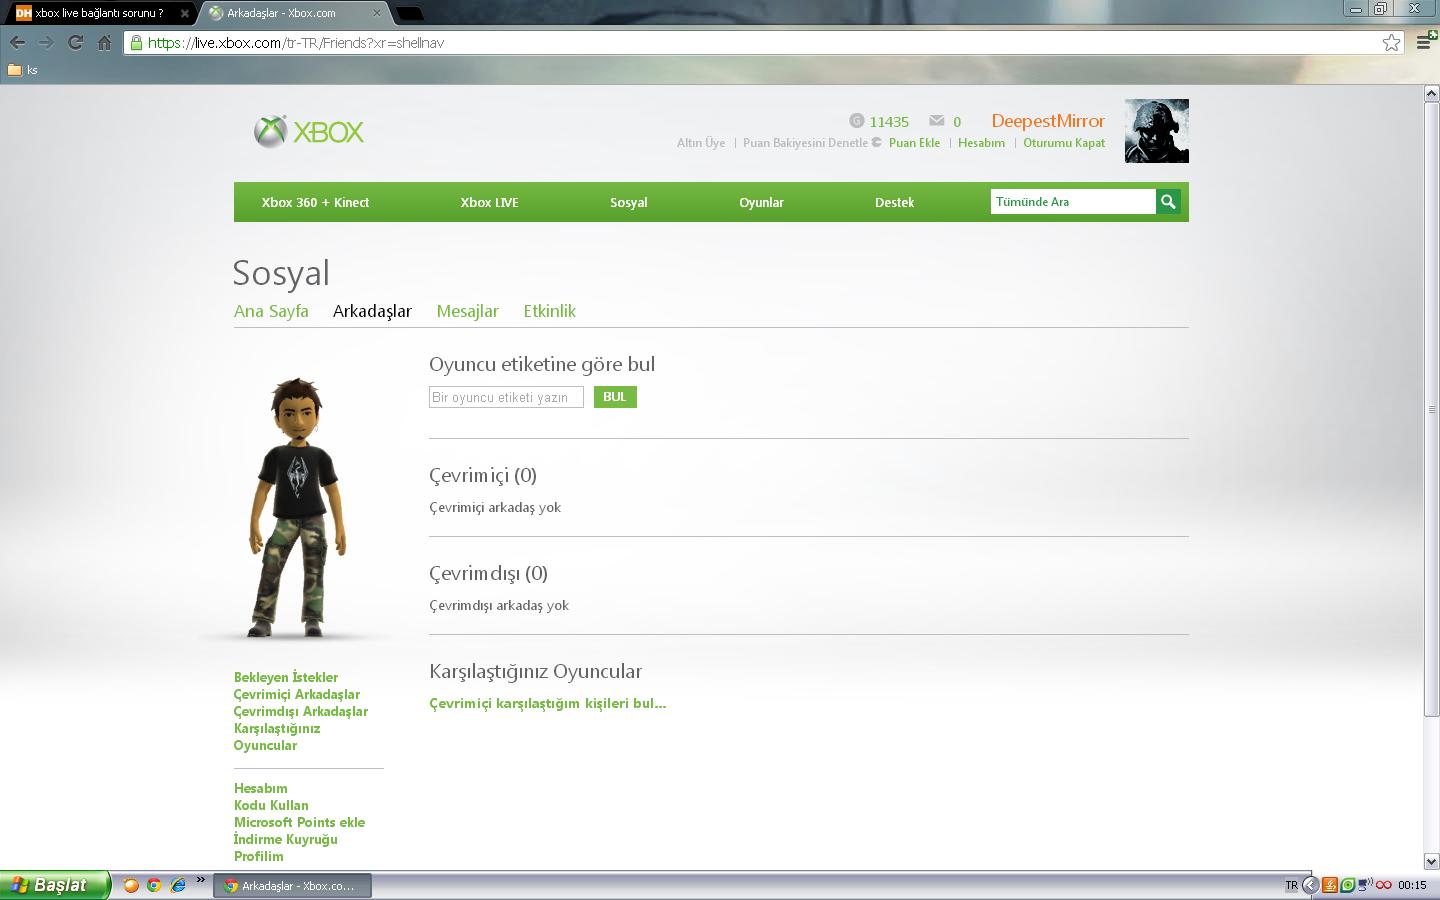1440x900 pixels.
Task: Expand hidden system tray icons
Action: [x=1310, y=885]
